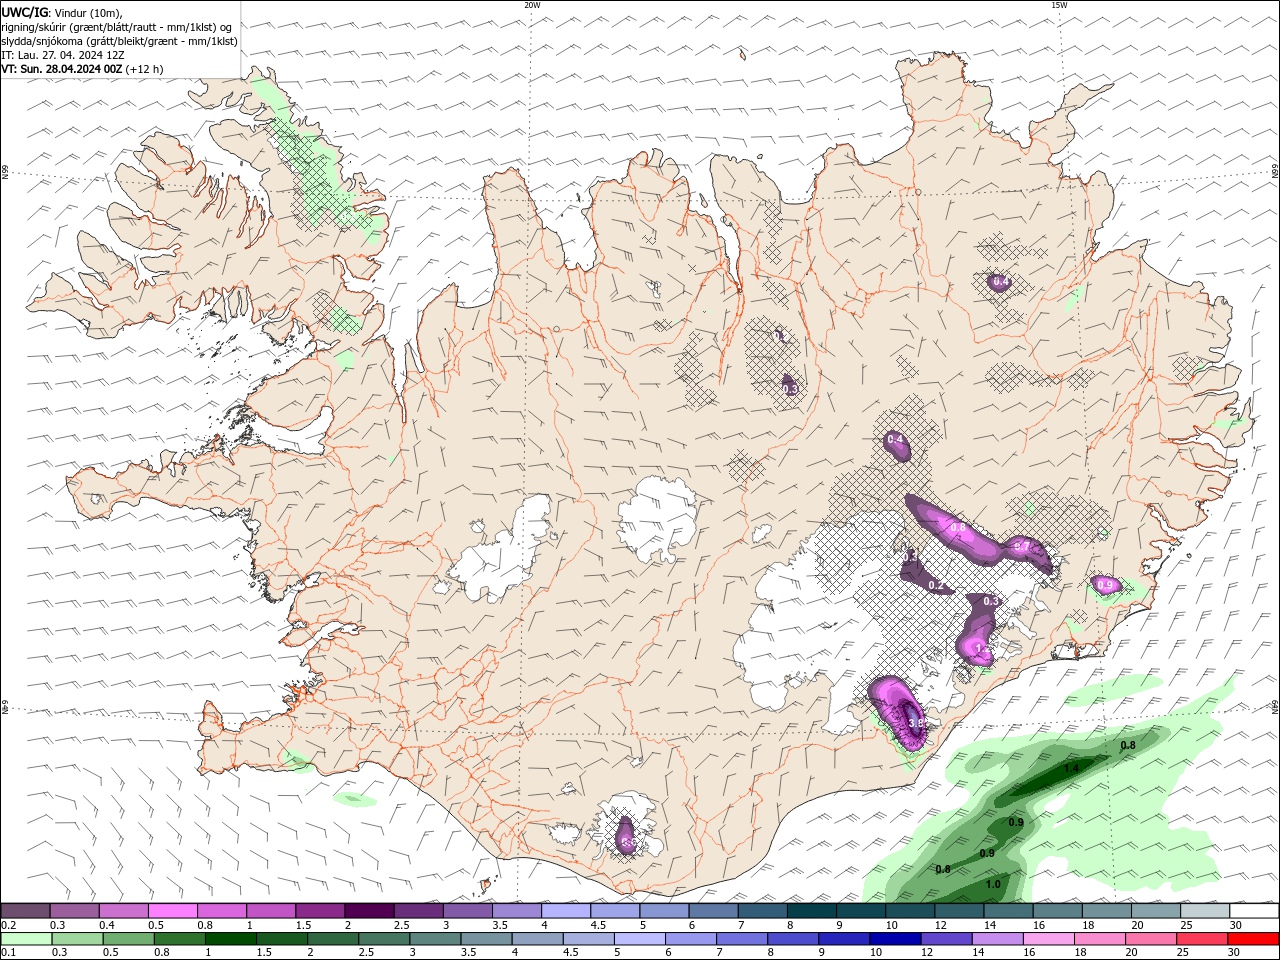This screenshot has height=960, width=1280.
Task: Click the dark mauve 0.2 snow legend swatch
Action: (25, 911)
